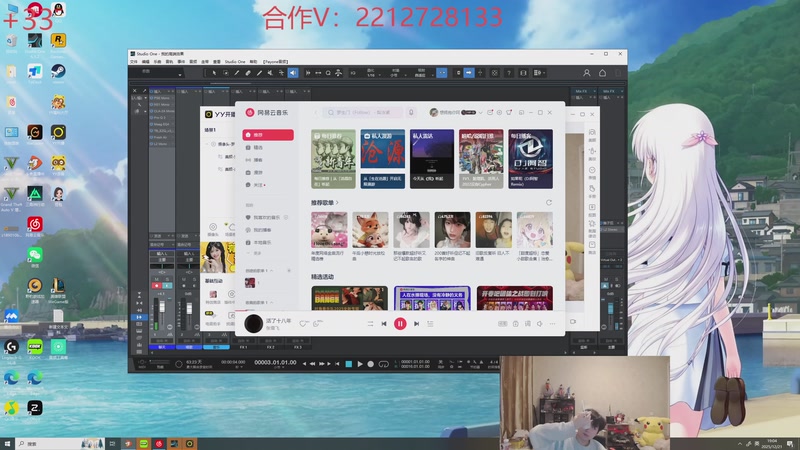Go to previous track in NetEase player

(x=384, y=323)
